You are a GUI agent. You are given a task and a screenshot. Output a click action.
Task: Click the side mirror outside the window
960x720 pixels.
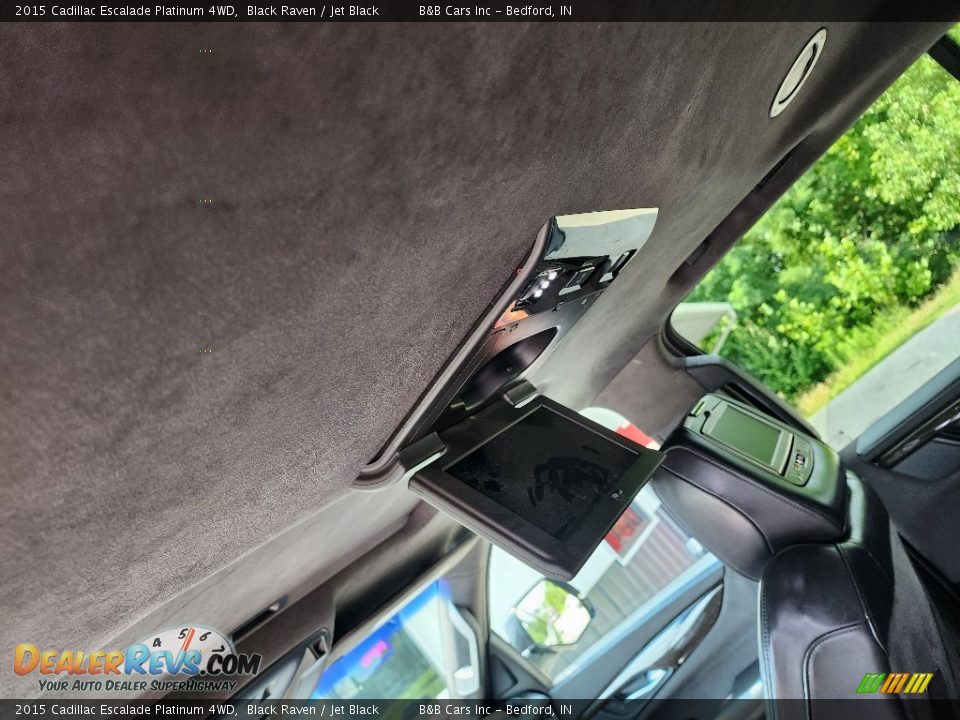(x=551, y=614)
